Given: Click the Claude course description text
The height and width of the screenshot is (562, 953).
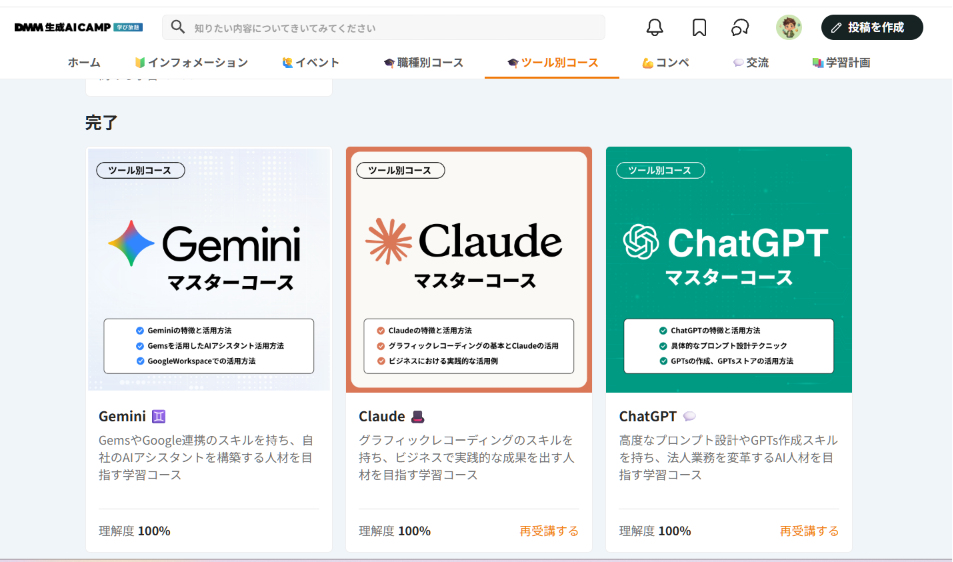Looking at the screenshot, I should pyautogui.click(x=466, y=457).
